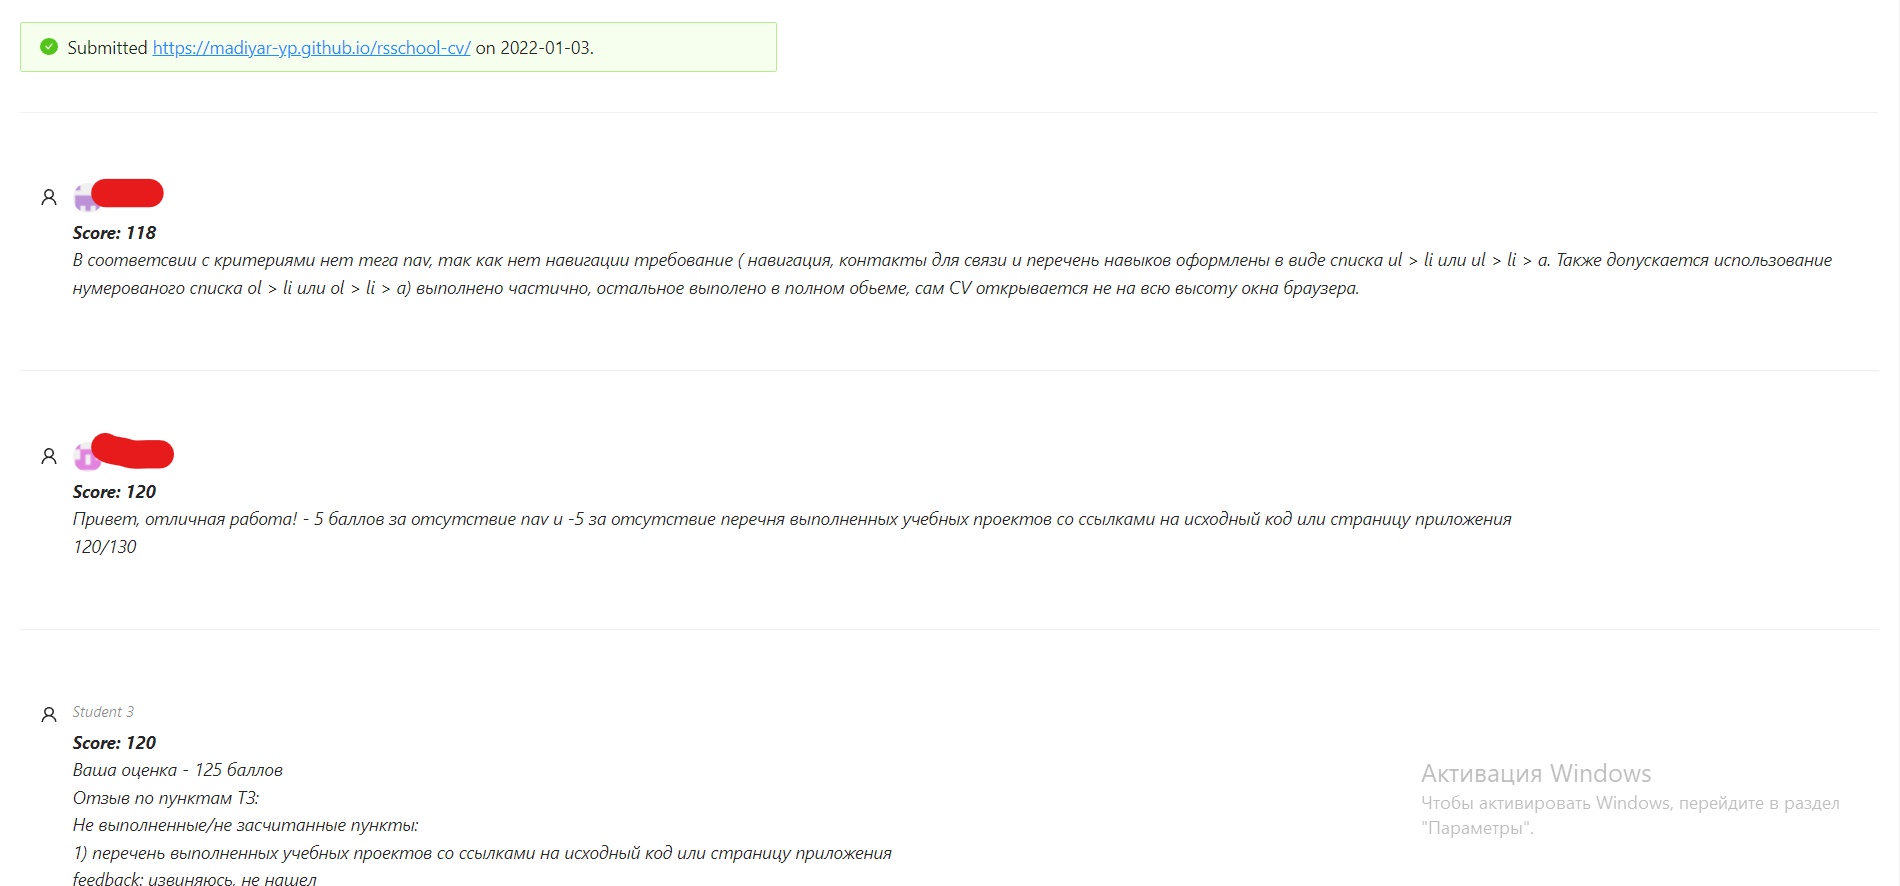This screenshot has width=1900, height=886.
Task: Select the Score: 120 heading
Action: coord(114,491)
